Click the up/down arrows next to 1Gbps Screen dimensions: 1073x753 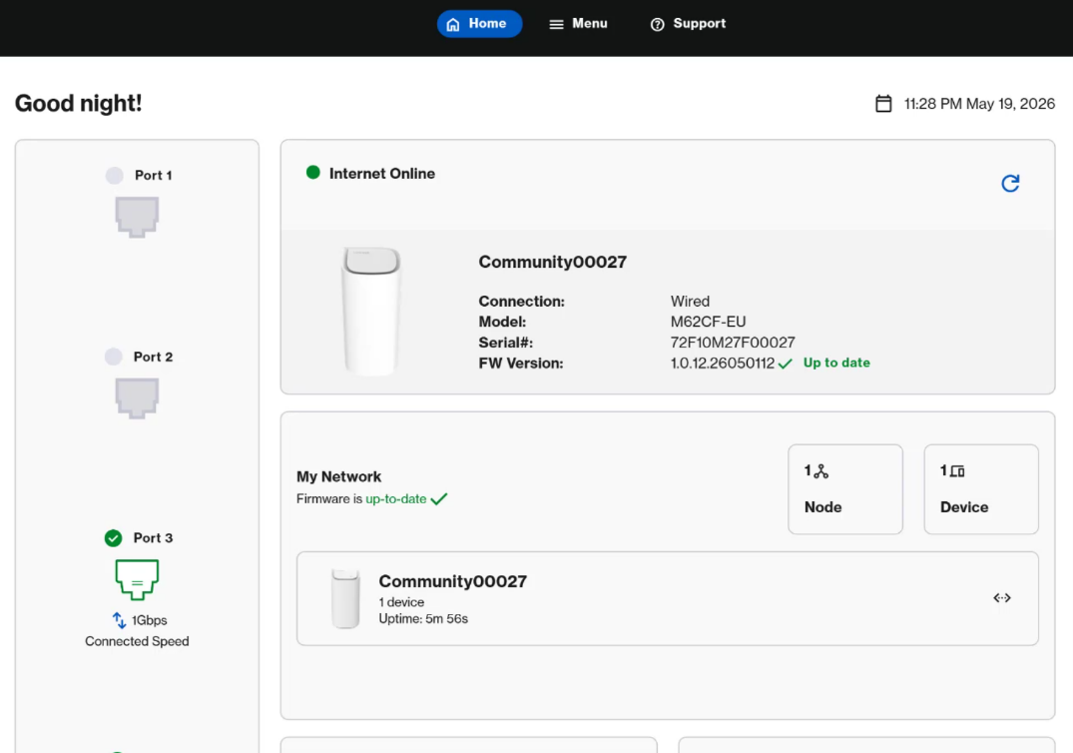(119, 620)
